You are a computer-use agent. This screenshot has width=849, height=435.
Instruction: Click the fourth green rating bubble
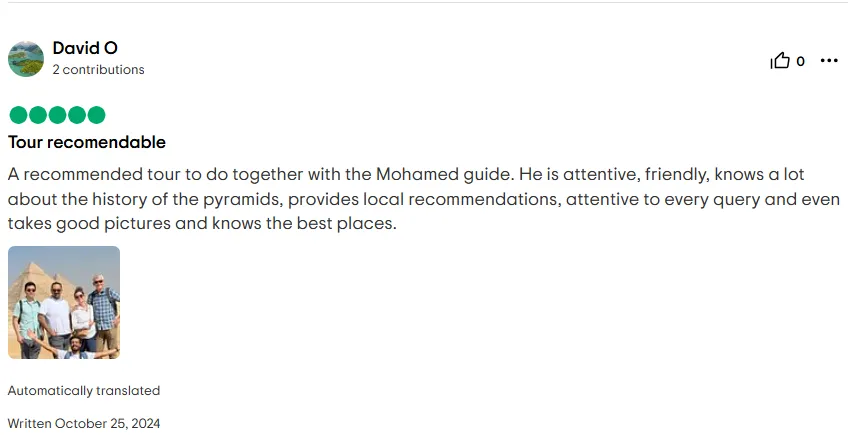click(77, 115)
